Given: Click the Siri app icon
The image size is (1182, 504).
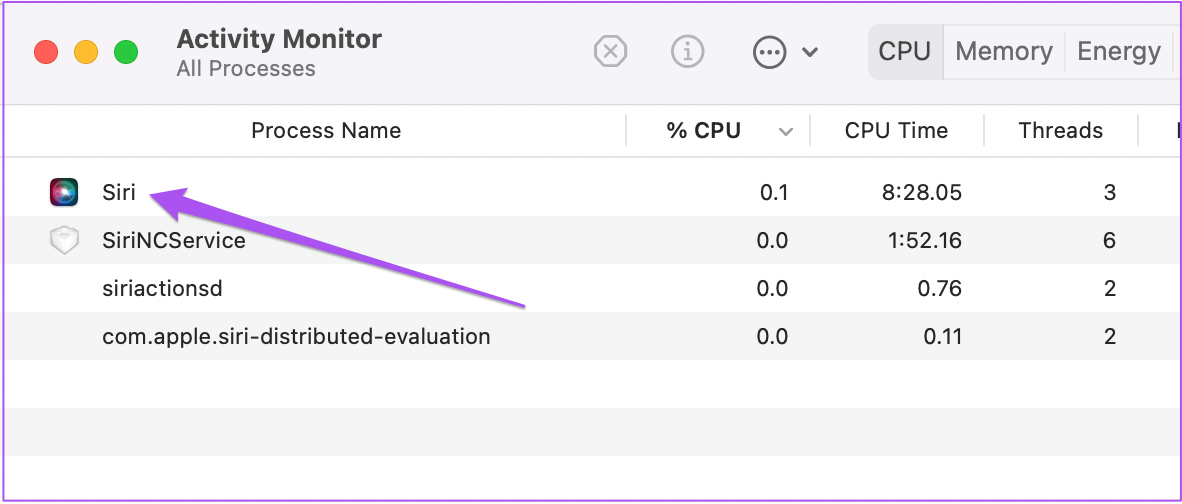Looking at the screenshot, I should click(x=64, y=192).
